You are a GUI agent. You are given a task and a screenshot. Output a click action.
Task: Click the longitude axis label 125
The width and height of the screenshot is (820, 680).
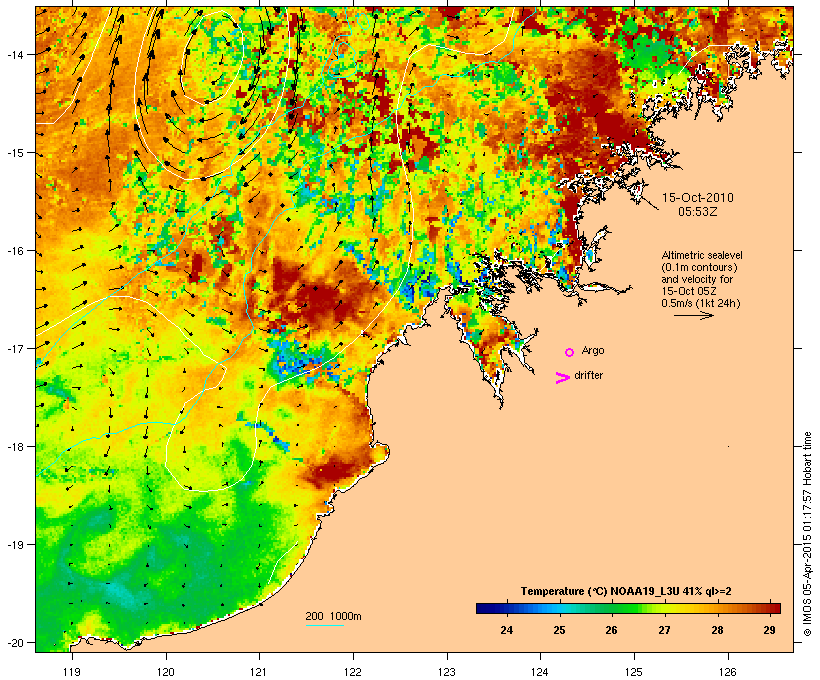pos(634,672)
